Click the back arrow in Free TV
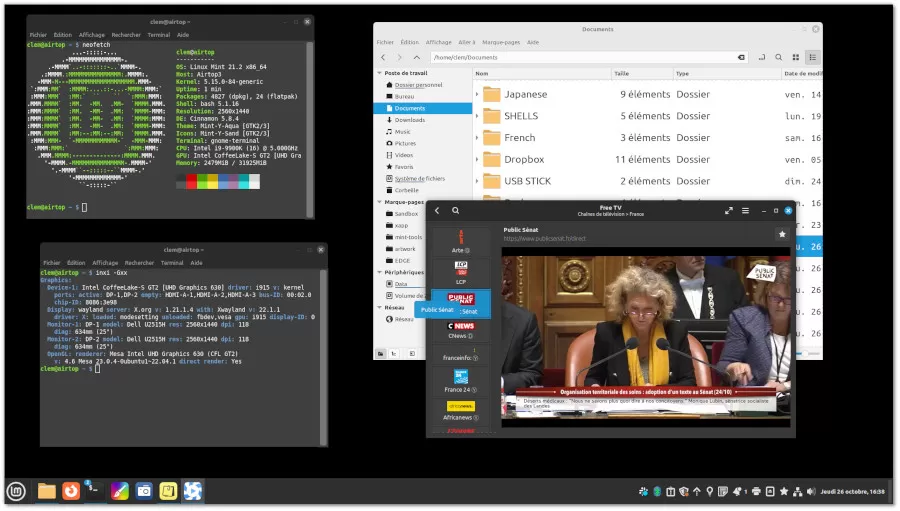Image resolution: width=900 pixels, height=511 pixels. [437, 211]
